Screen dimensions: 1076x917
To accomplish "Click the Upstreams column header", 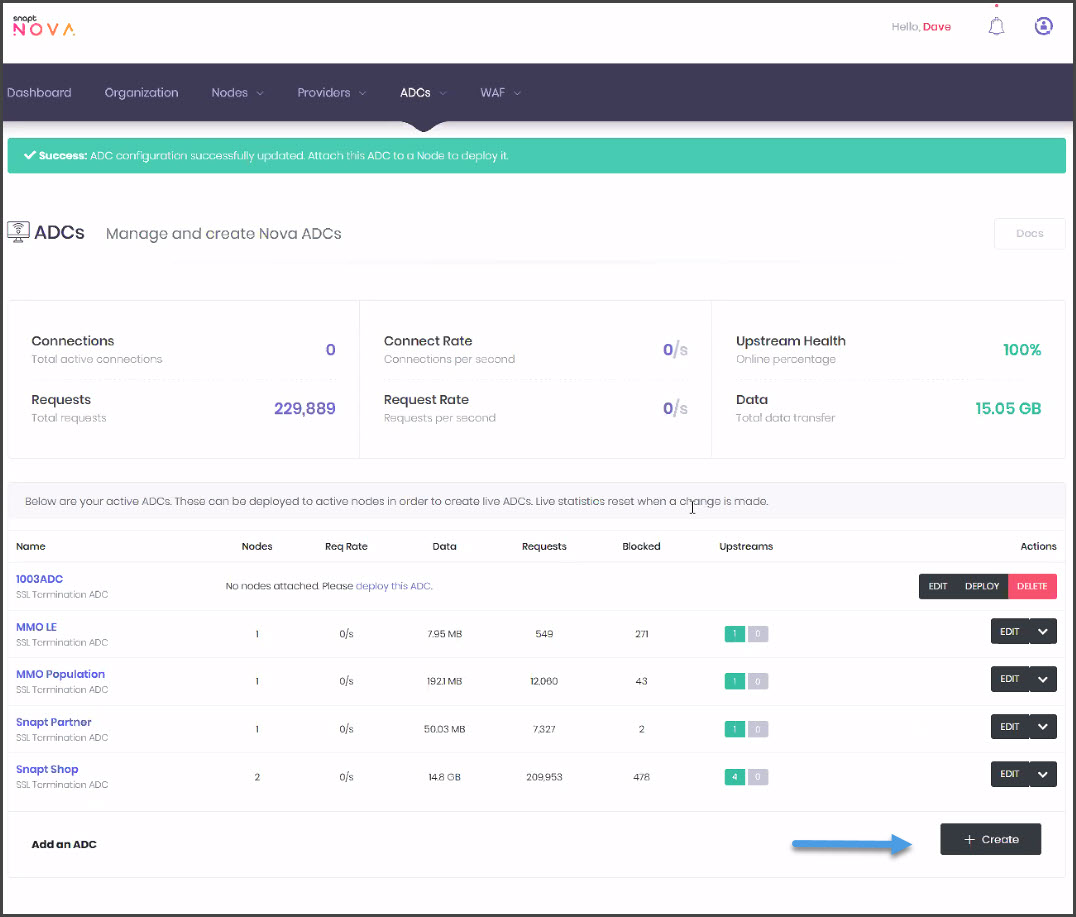I will coord(746,546).
